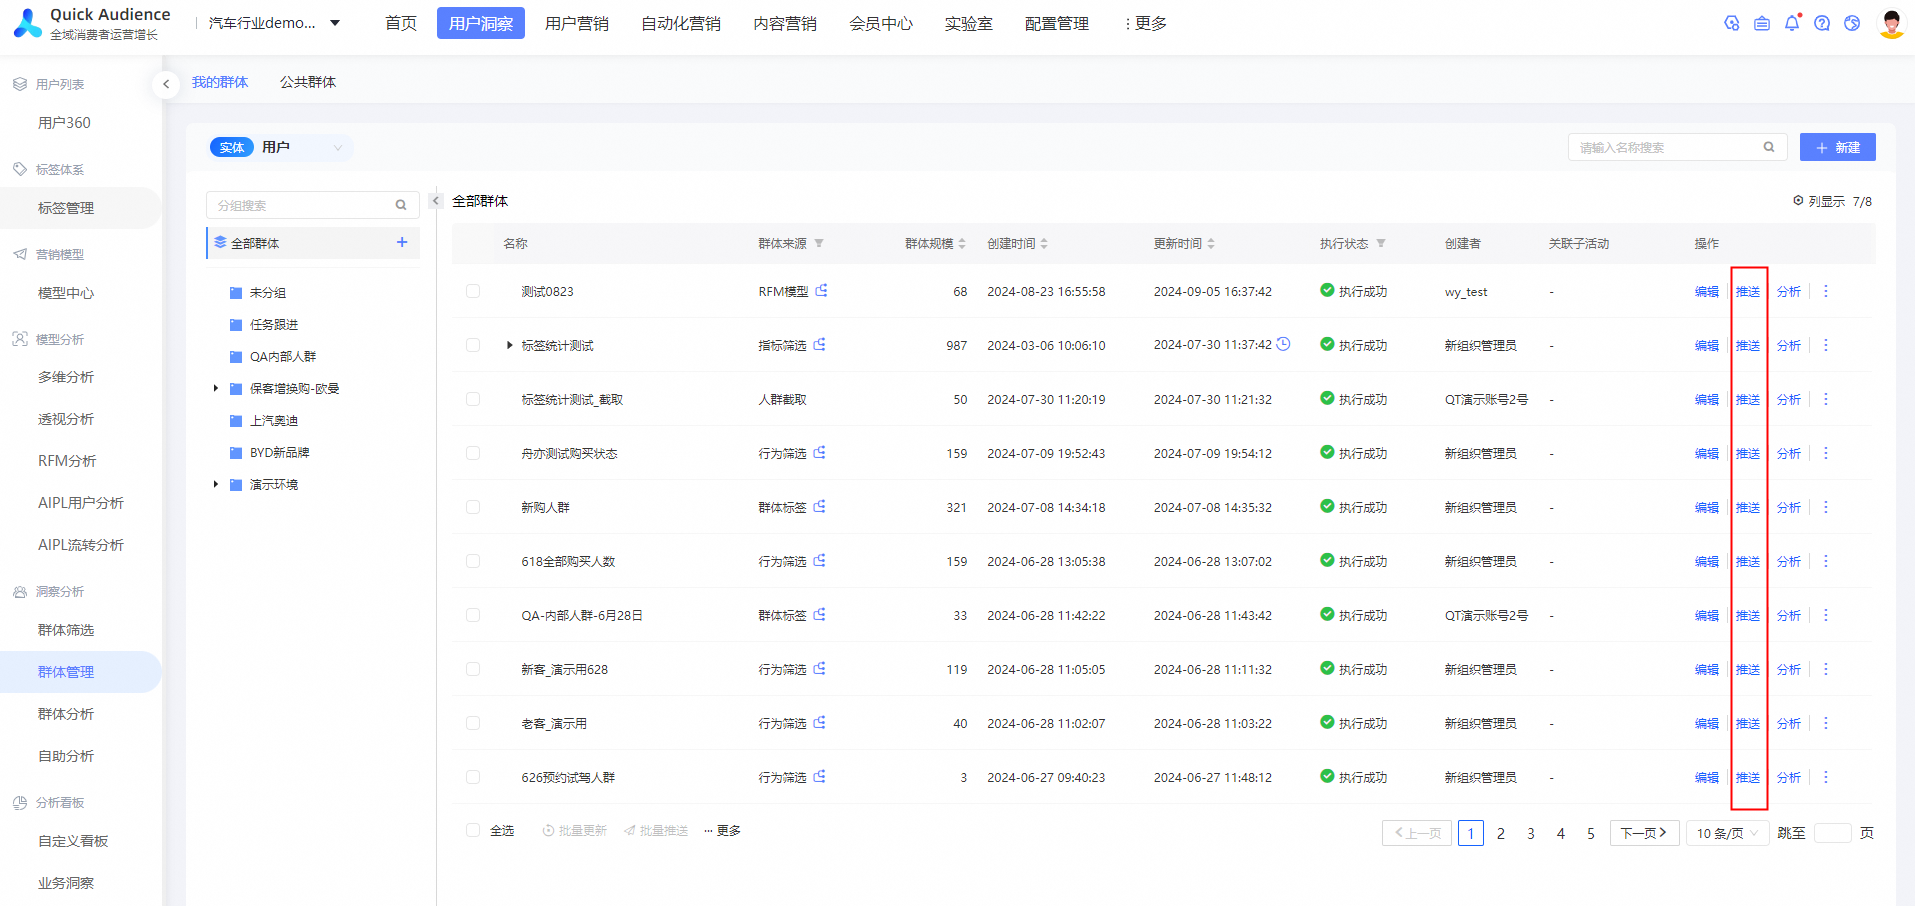Image resolution: width=1915 pixels, height=906 pixels.
Task: Switch to 我的群体 tab
Action: (220, 82)
